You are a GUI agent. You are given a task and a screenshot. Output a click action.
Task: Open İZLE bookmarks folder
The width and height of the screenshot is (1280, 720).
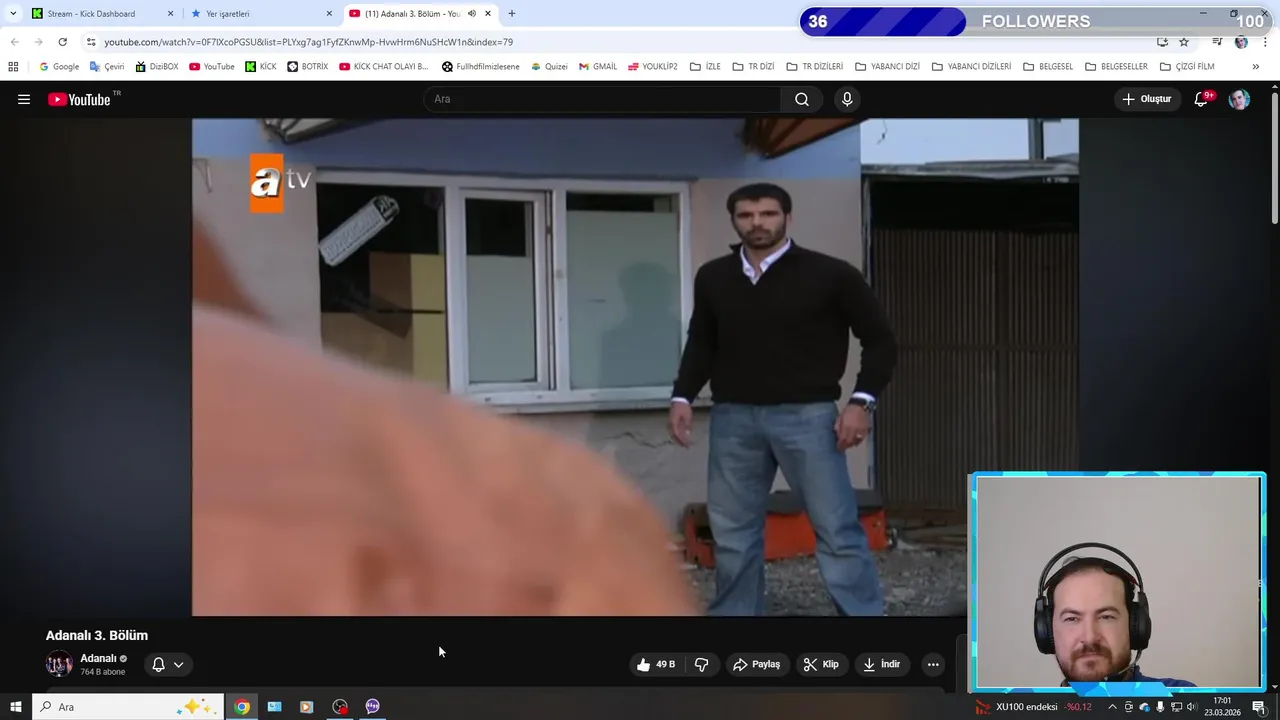[x=705, y=67]
